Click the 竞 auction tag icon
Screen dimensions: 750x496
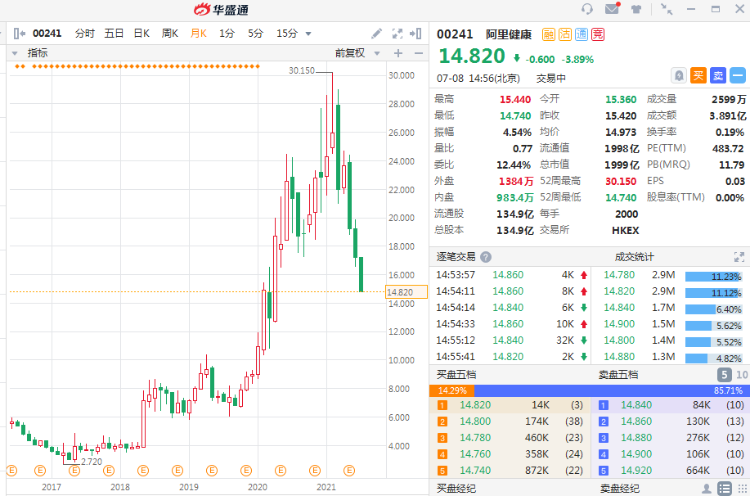point(598,34)
